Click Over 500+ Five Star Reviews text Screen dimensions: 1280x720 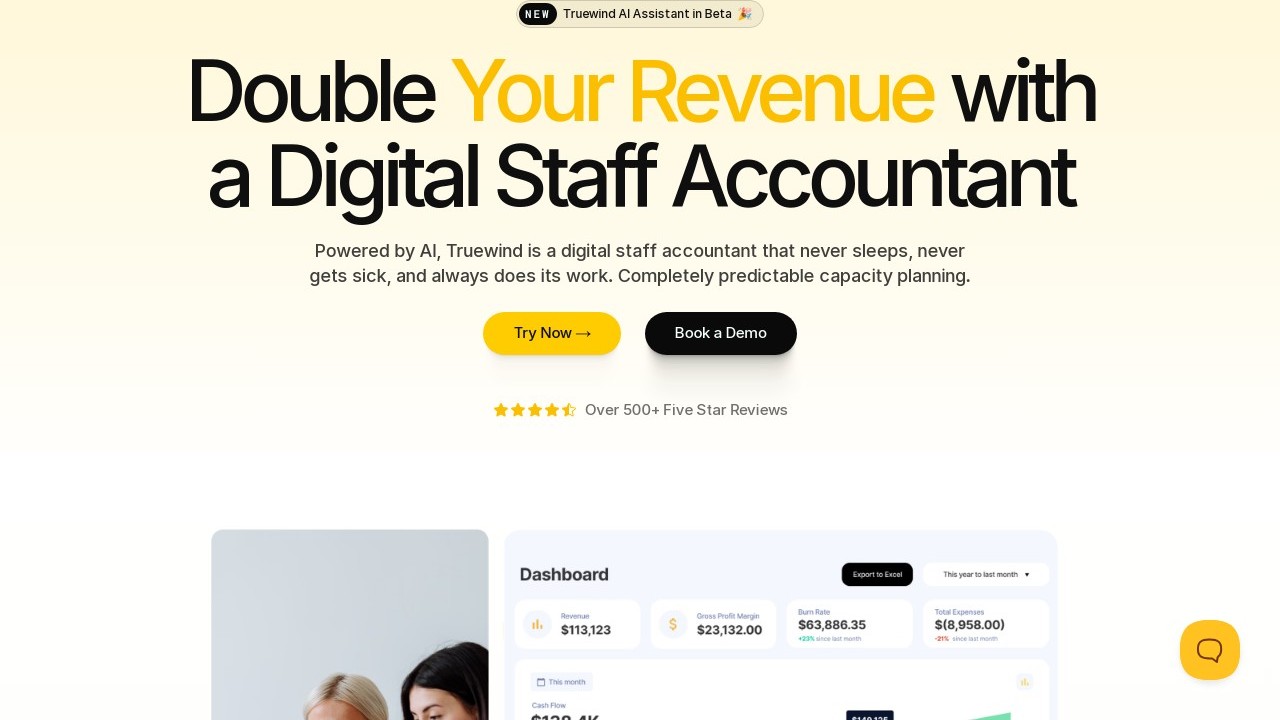pyautogui.click(x=686, y=410)
